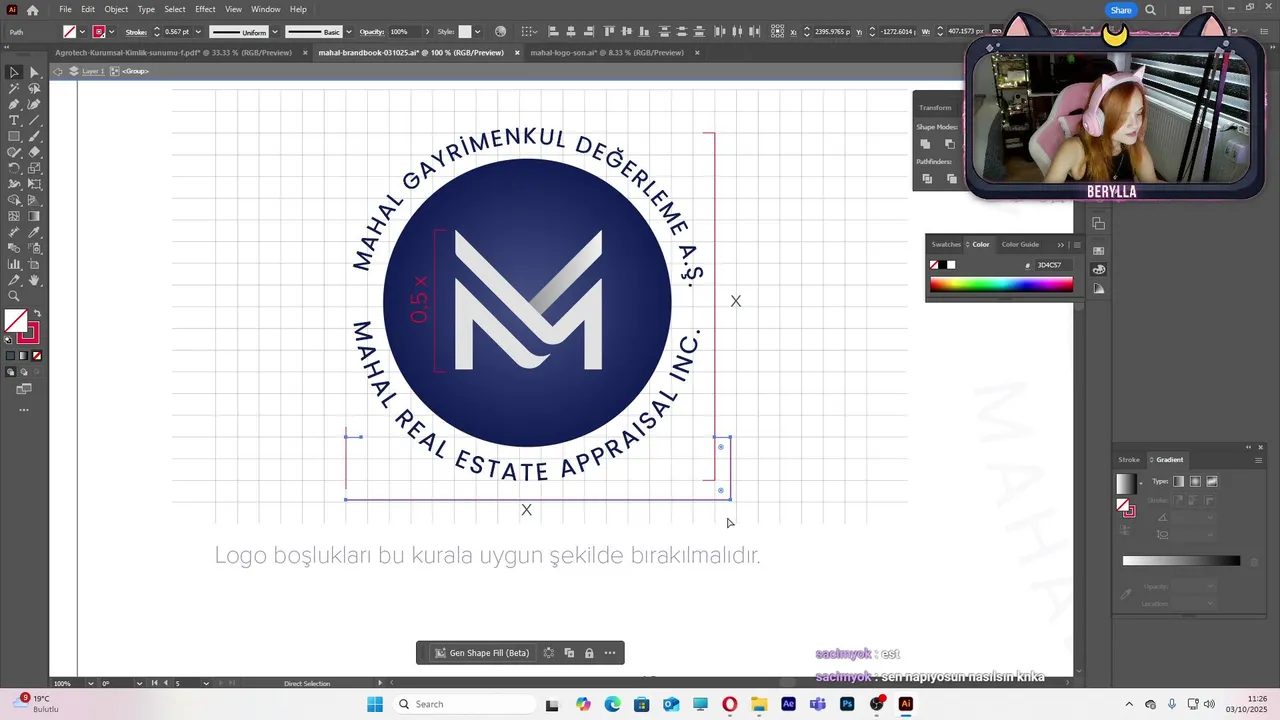The height and width of the screenshot is (720, 1280).
Task: Select the Line Segment tool
Action: tap(34, 121)
